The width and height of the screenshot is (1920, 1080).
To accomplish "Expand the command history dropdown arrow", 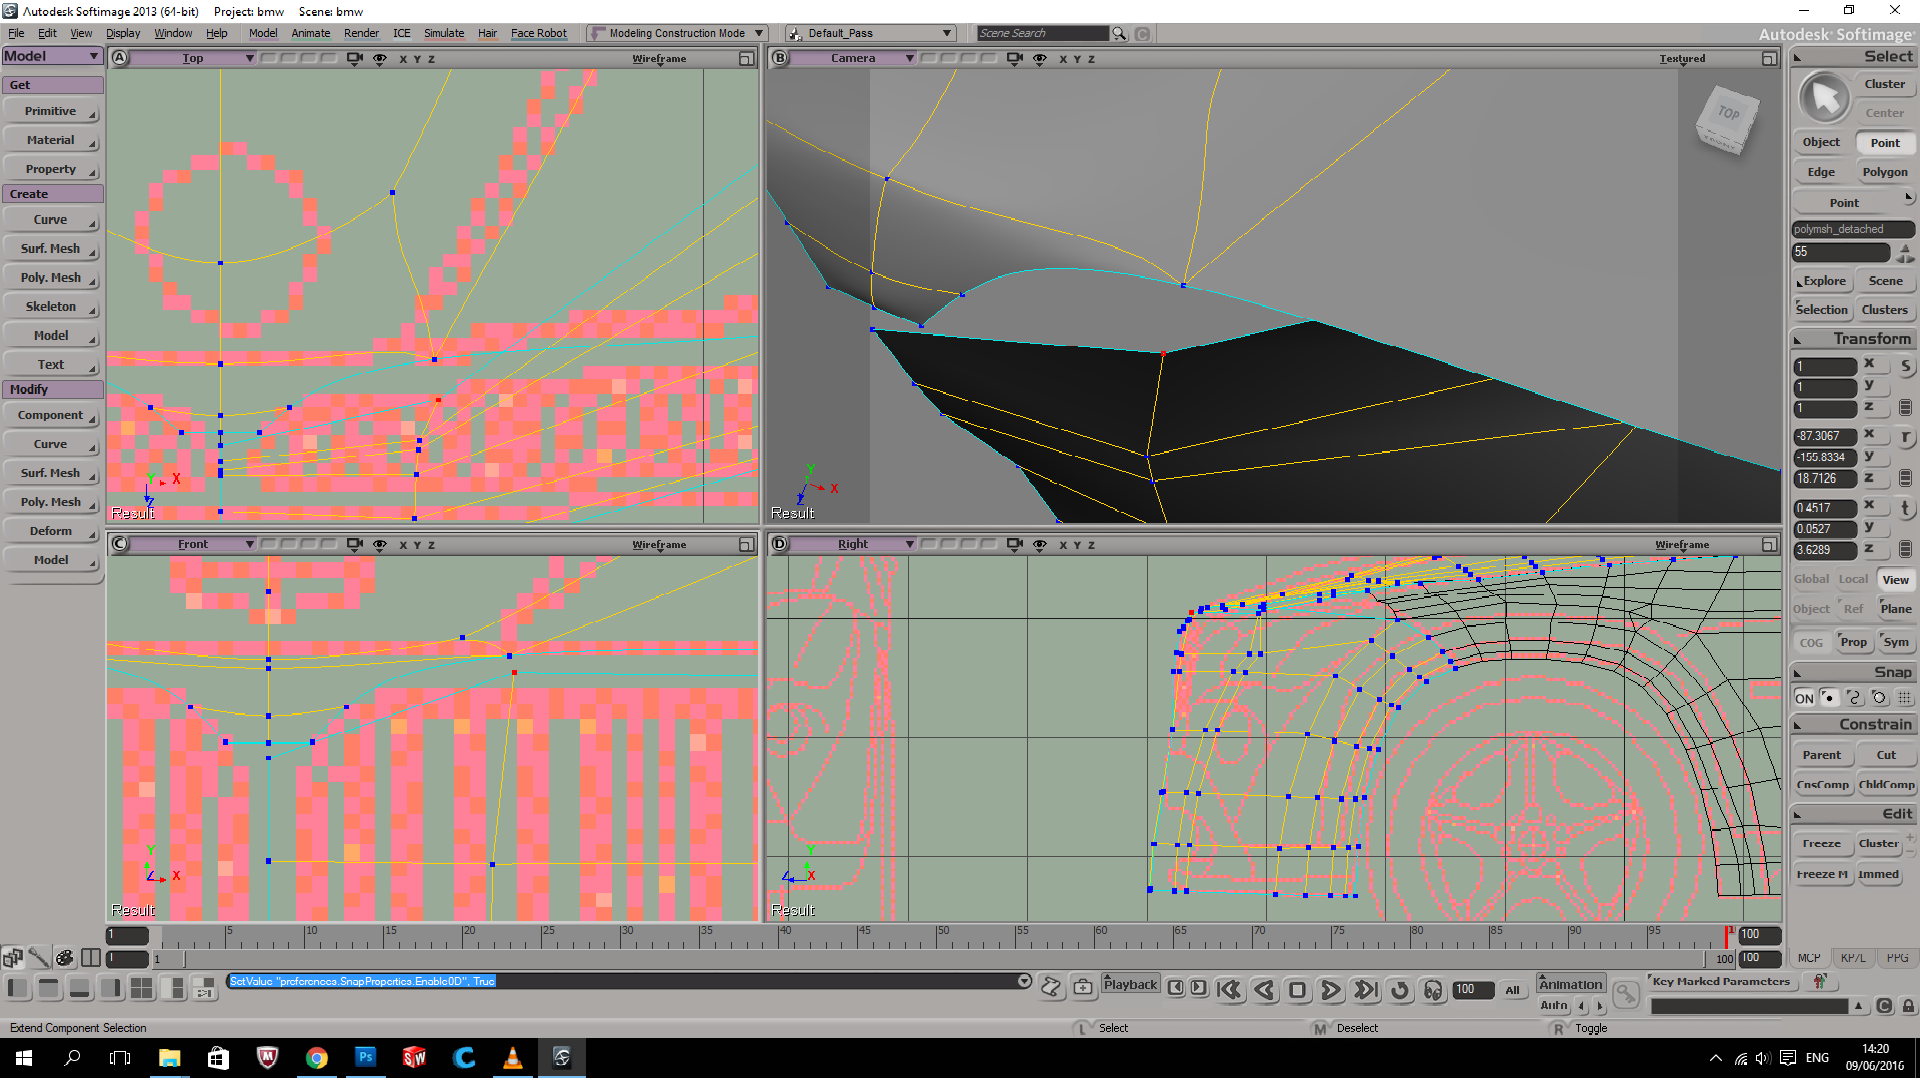I will point(1024,981).
